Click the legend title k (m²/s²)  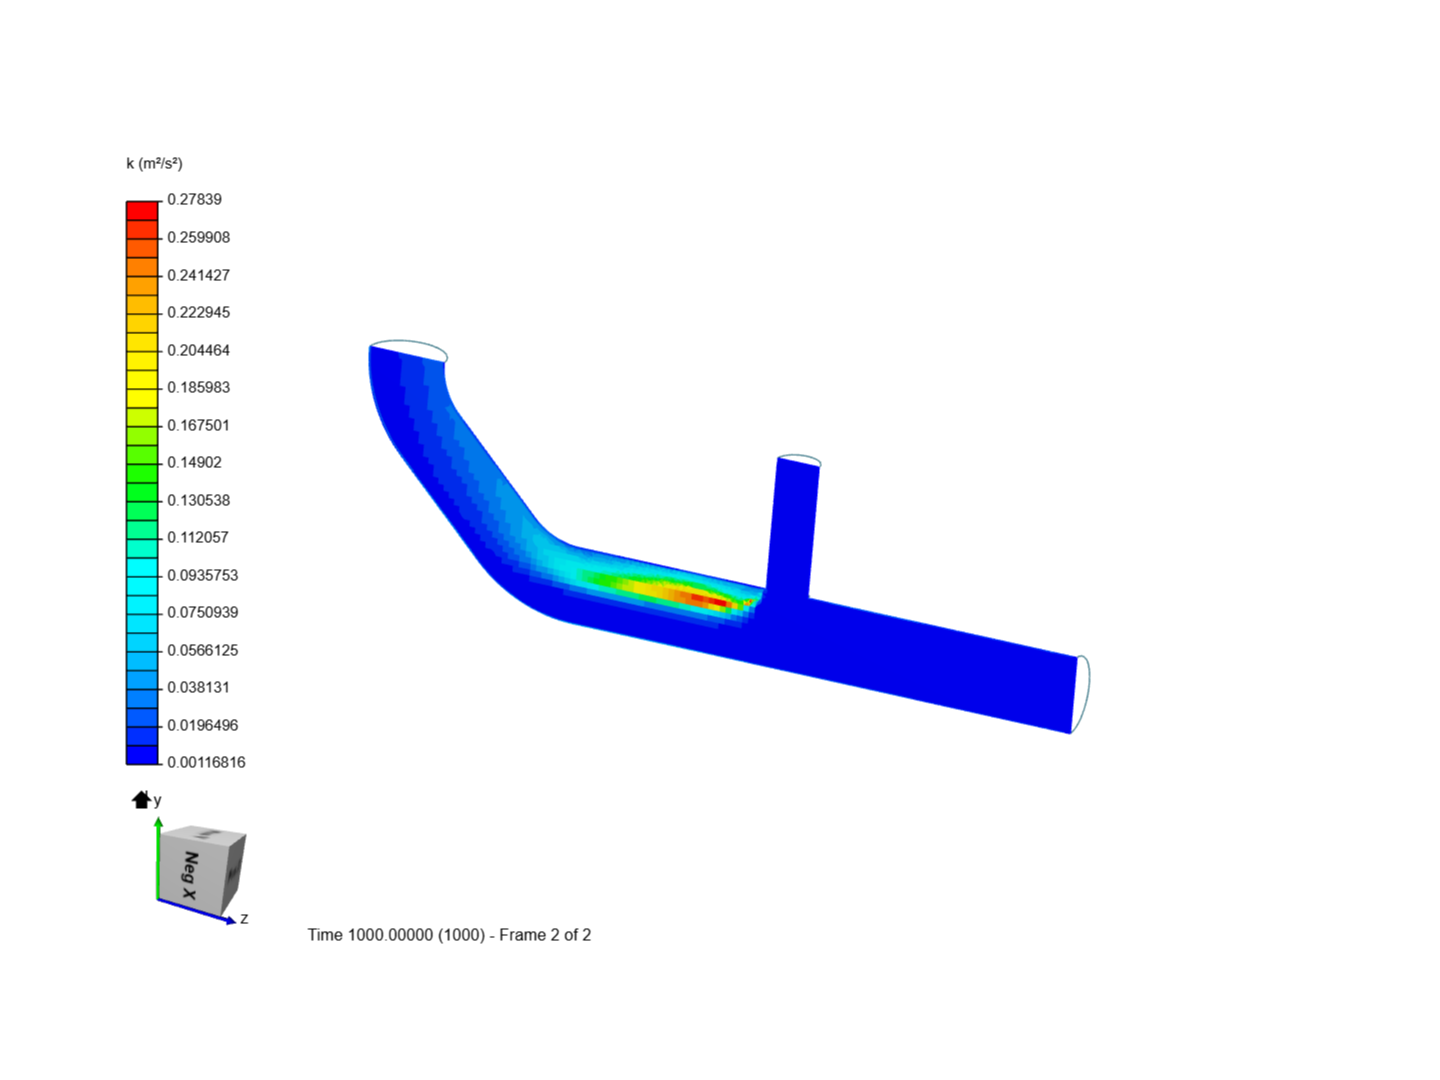point(154,163)
